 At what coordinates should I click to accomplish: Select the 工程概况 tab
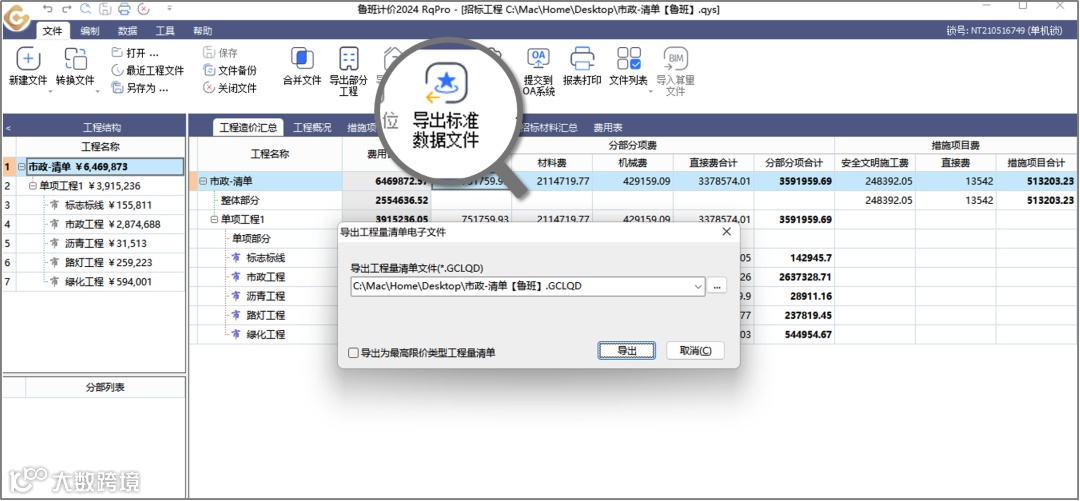point(312,127)
